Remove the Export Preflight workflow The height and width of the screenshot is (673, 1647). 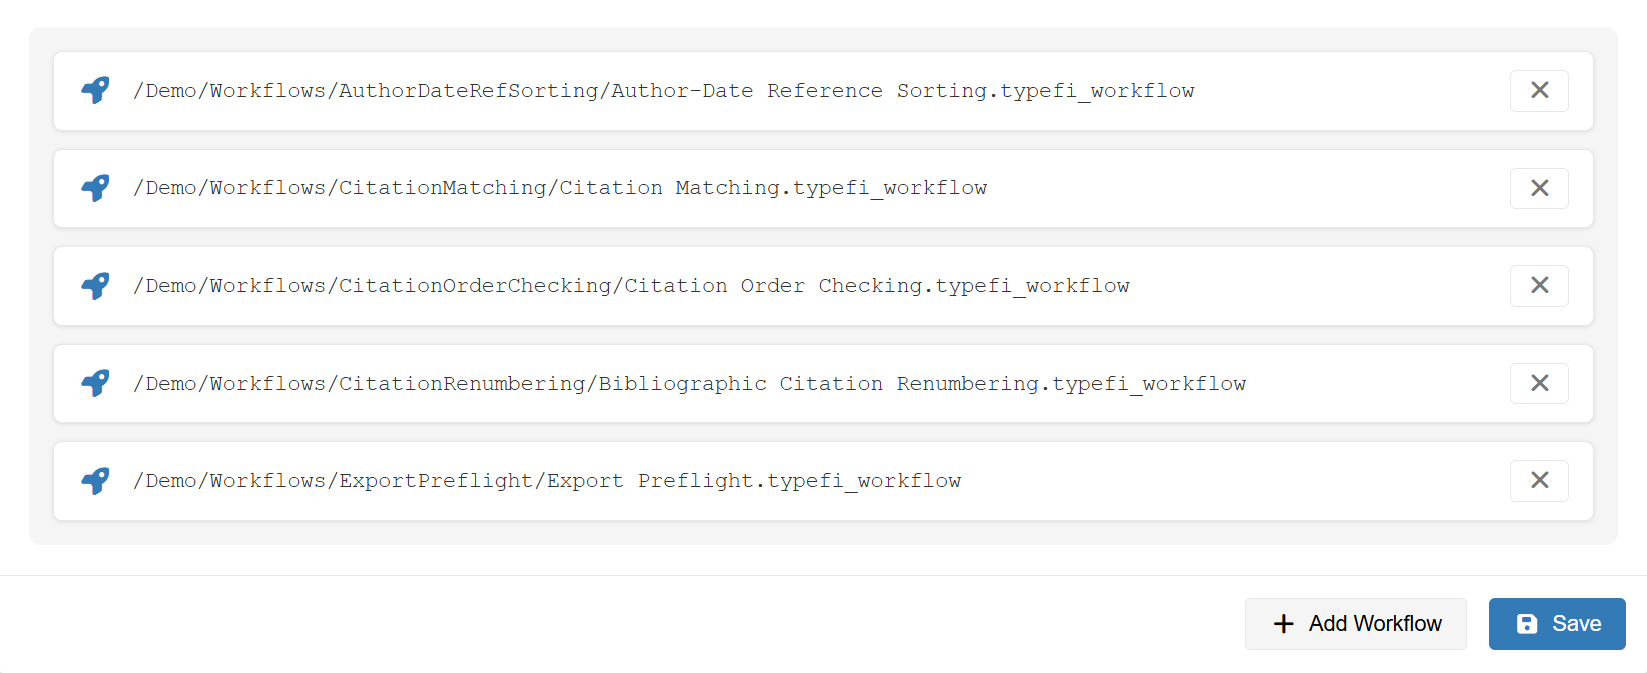1539,480
